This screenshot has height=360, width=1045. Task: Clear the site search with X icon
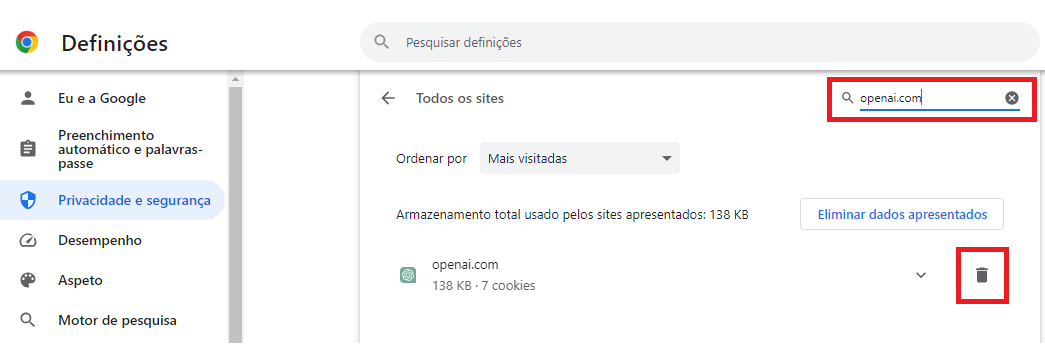click(1012, 99)
